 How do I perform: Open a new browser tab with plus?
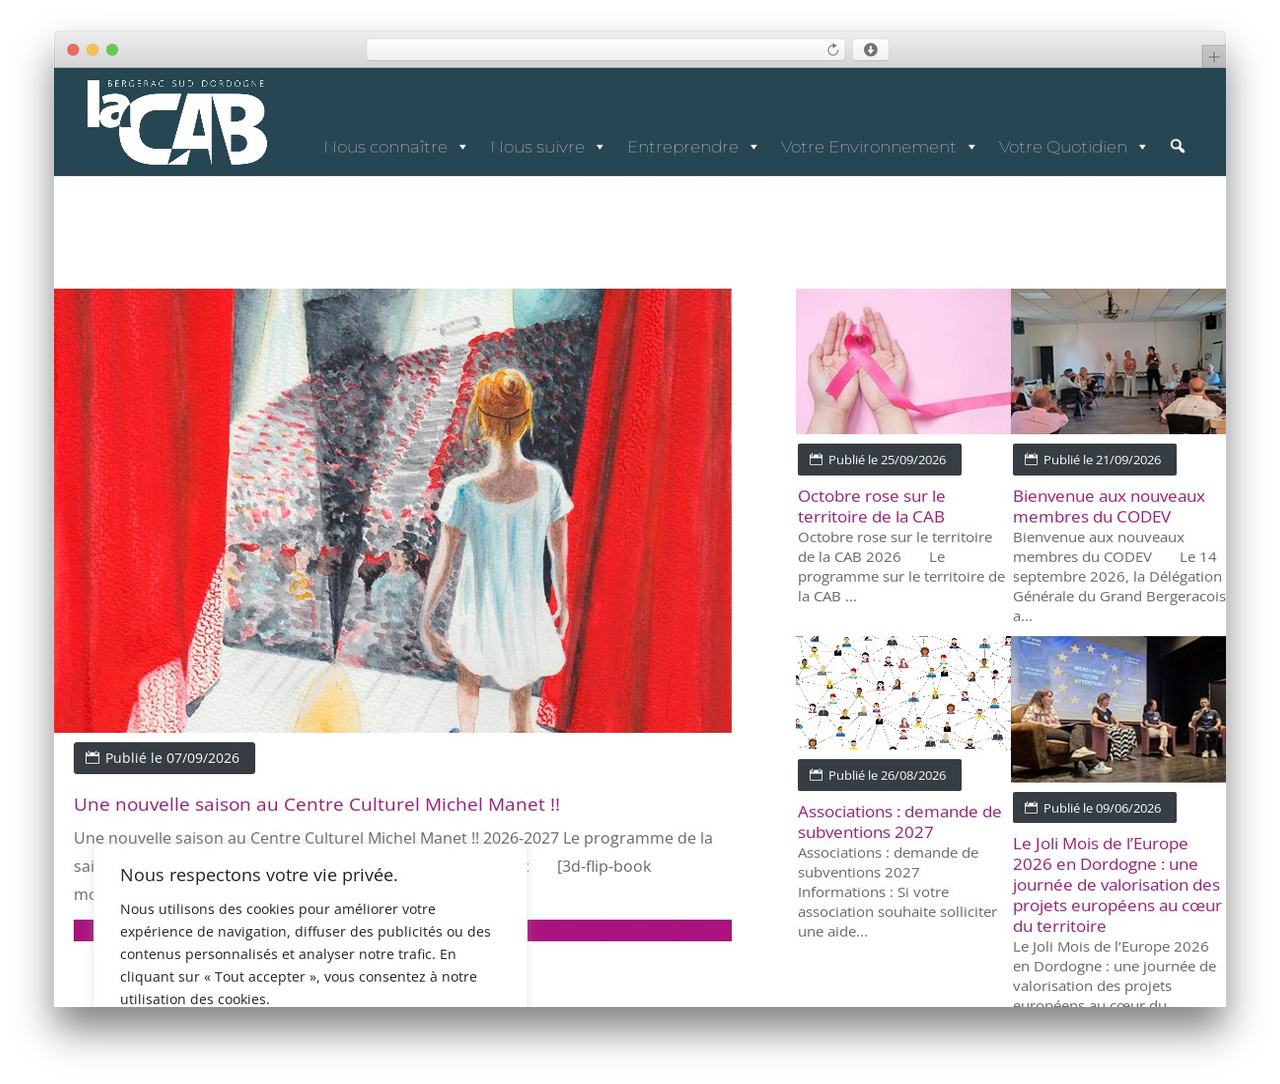coord(1213,57)
